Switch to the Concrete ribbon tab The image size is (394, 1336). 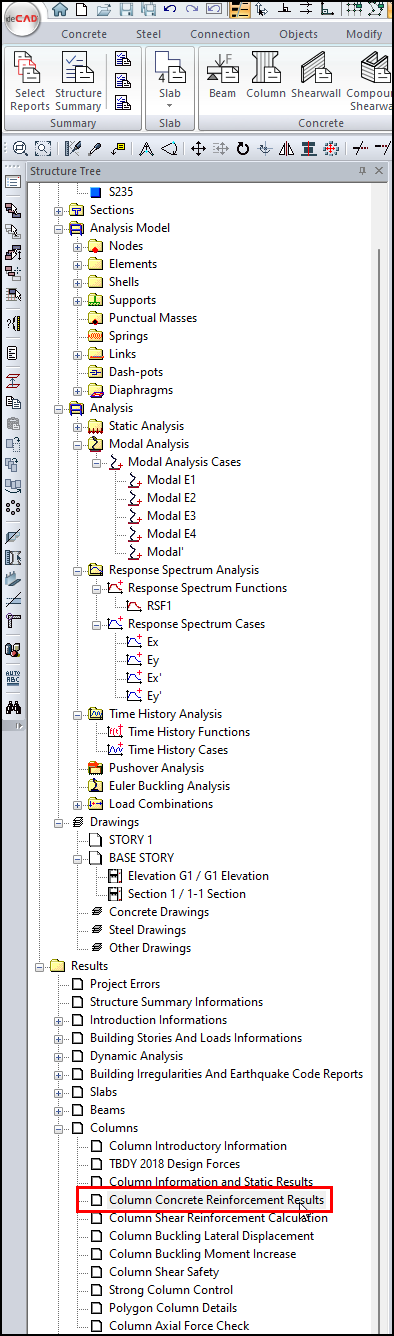click(x=84, y=34)
